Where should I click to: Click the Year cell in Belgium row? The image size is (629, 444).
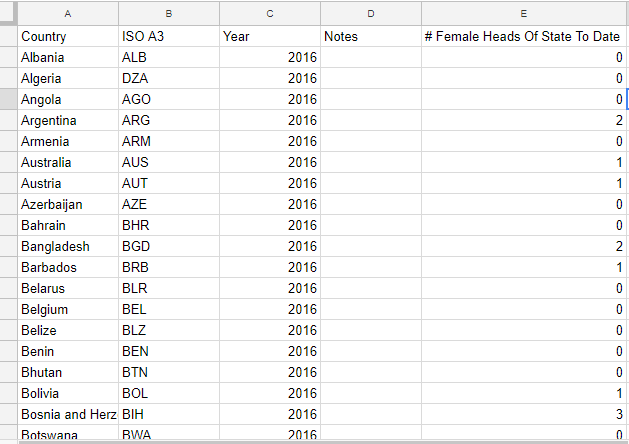270,309
